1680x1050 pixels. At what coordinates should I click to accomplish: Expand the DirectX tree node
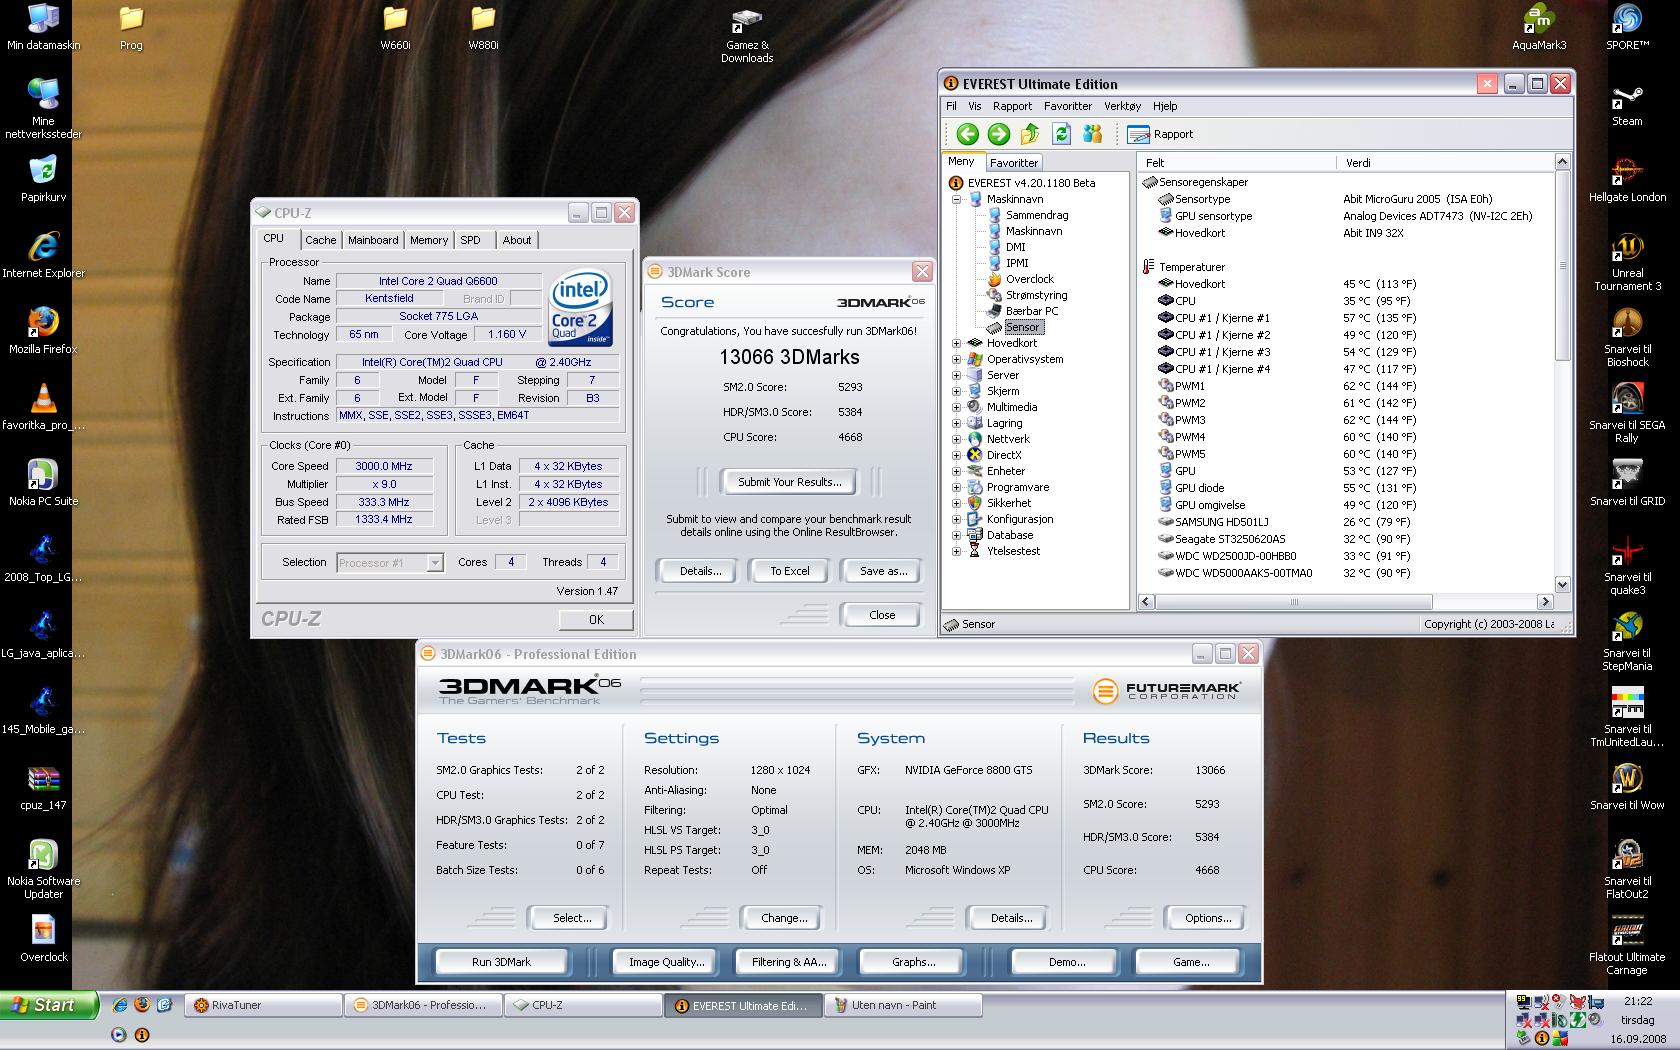(956, 455)
